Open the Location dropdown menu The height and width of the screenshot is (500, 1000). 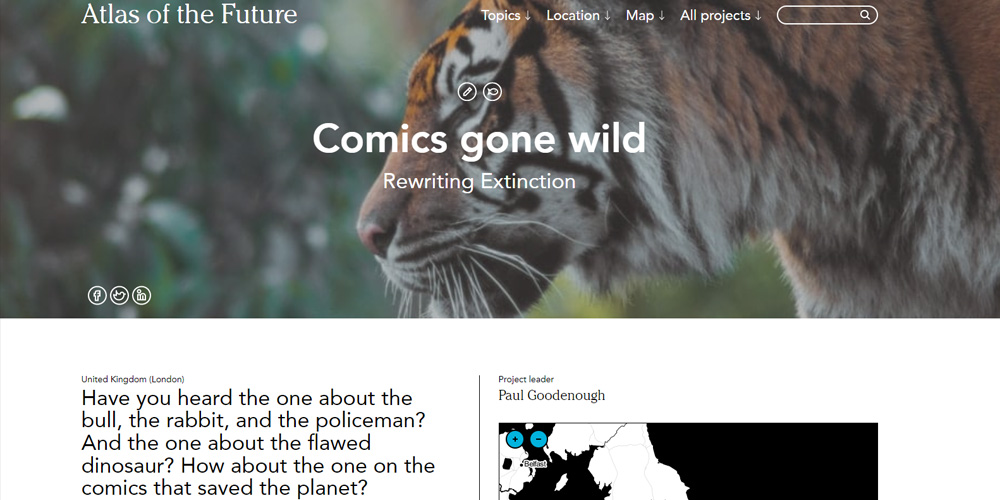[x=578, y=15]
